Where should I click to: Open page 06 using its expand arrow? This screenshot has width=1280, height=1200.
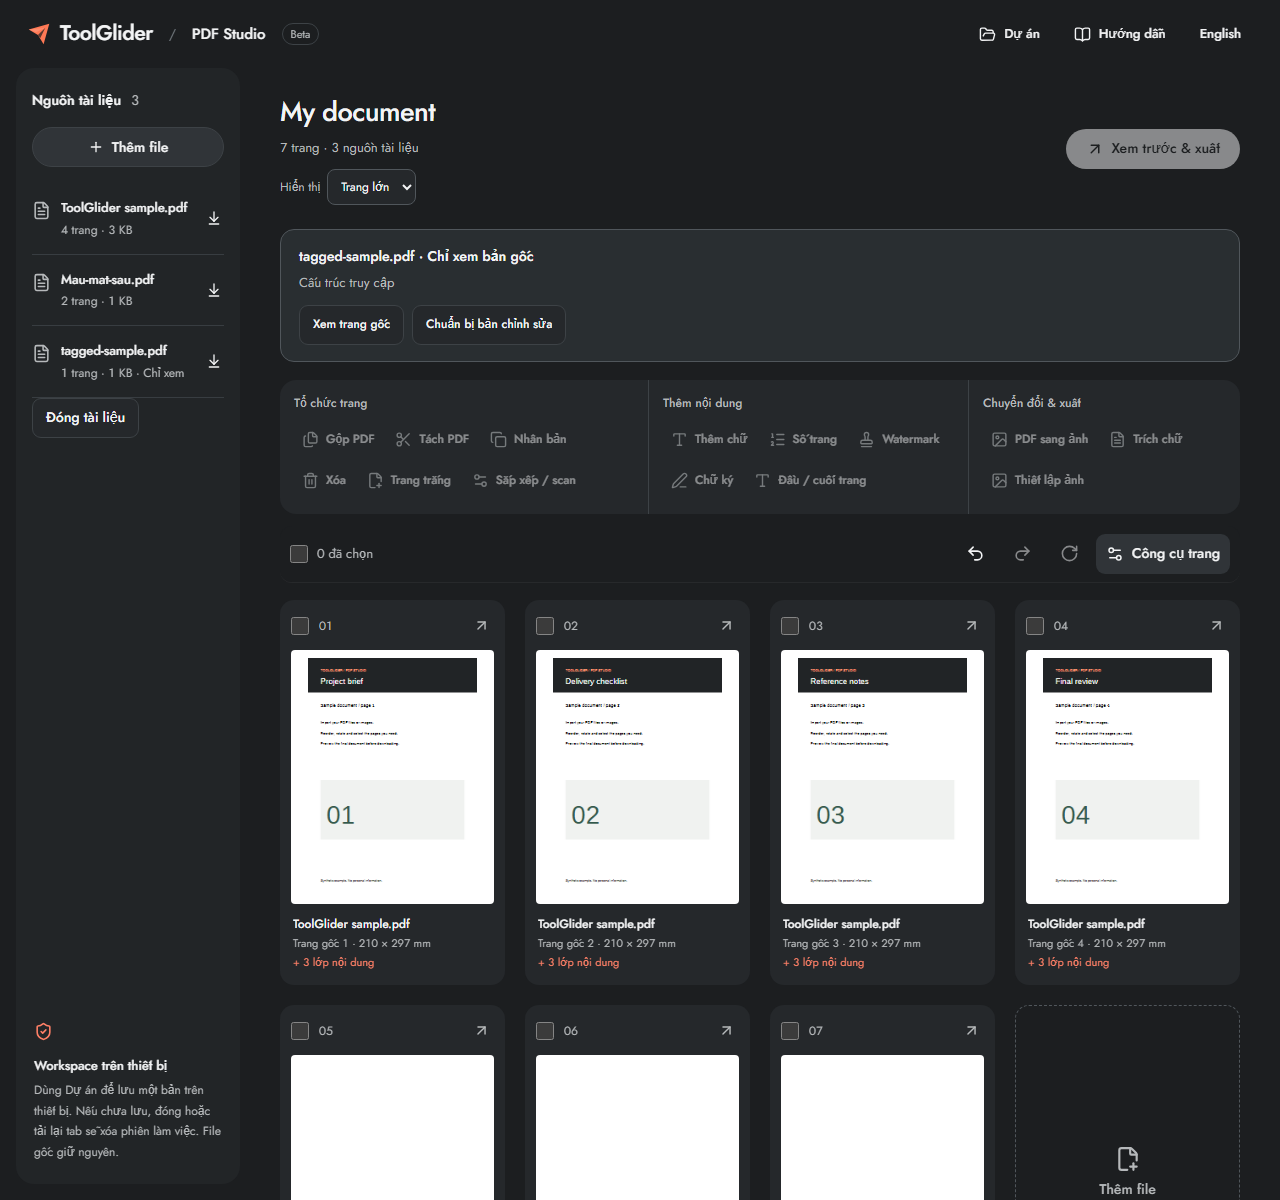click(x=726, y=1031)
